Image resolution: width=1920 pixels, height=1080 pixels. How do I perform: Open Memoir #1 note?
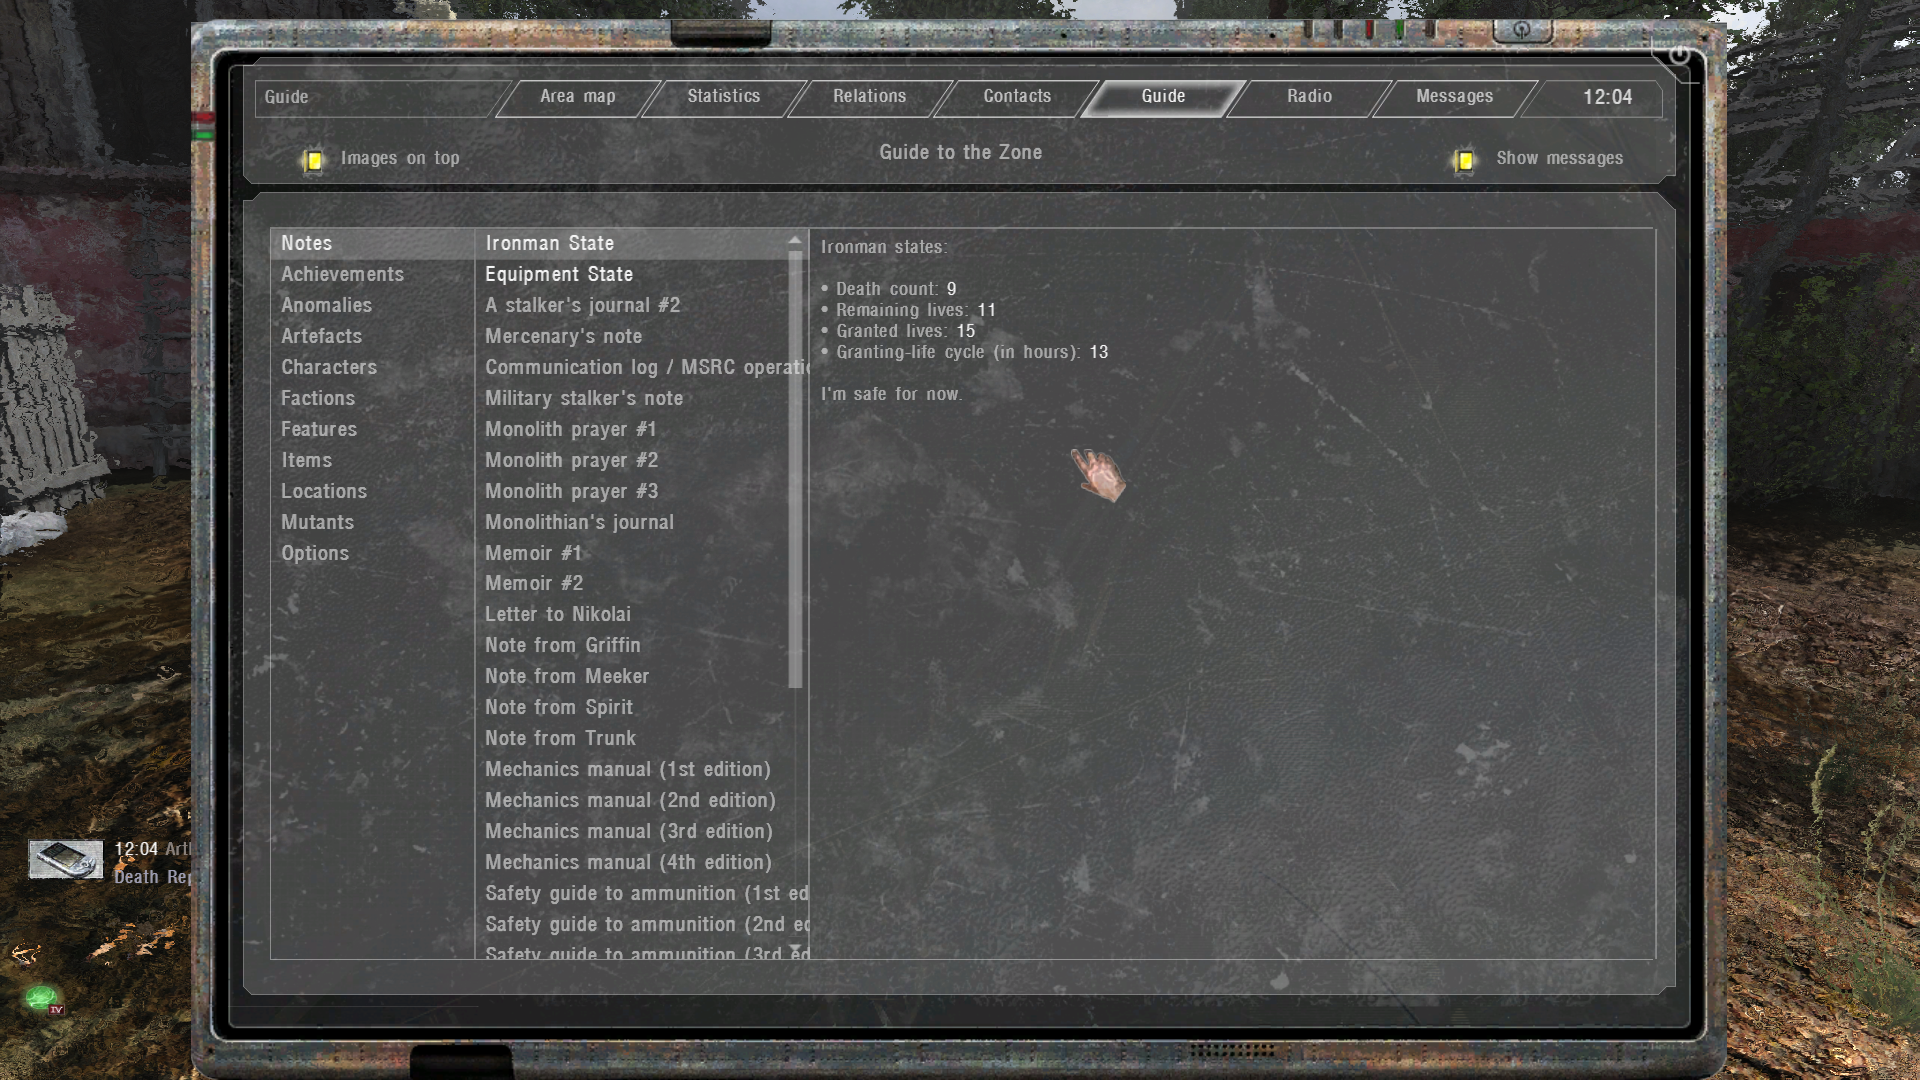[632, 554]
